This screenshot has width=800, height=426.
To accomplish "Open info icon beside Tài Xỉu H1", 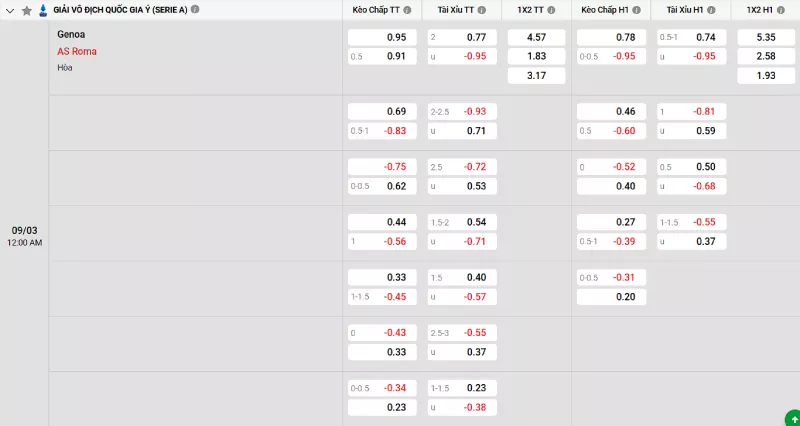I will click(x=710, y=10).
